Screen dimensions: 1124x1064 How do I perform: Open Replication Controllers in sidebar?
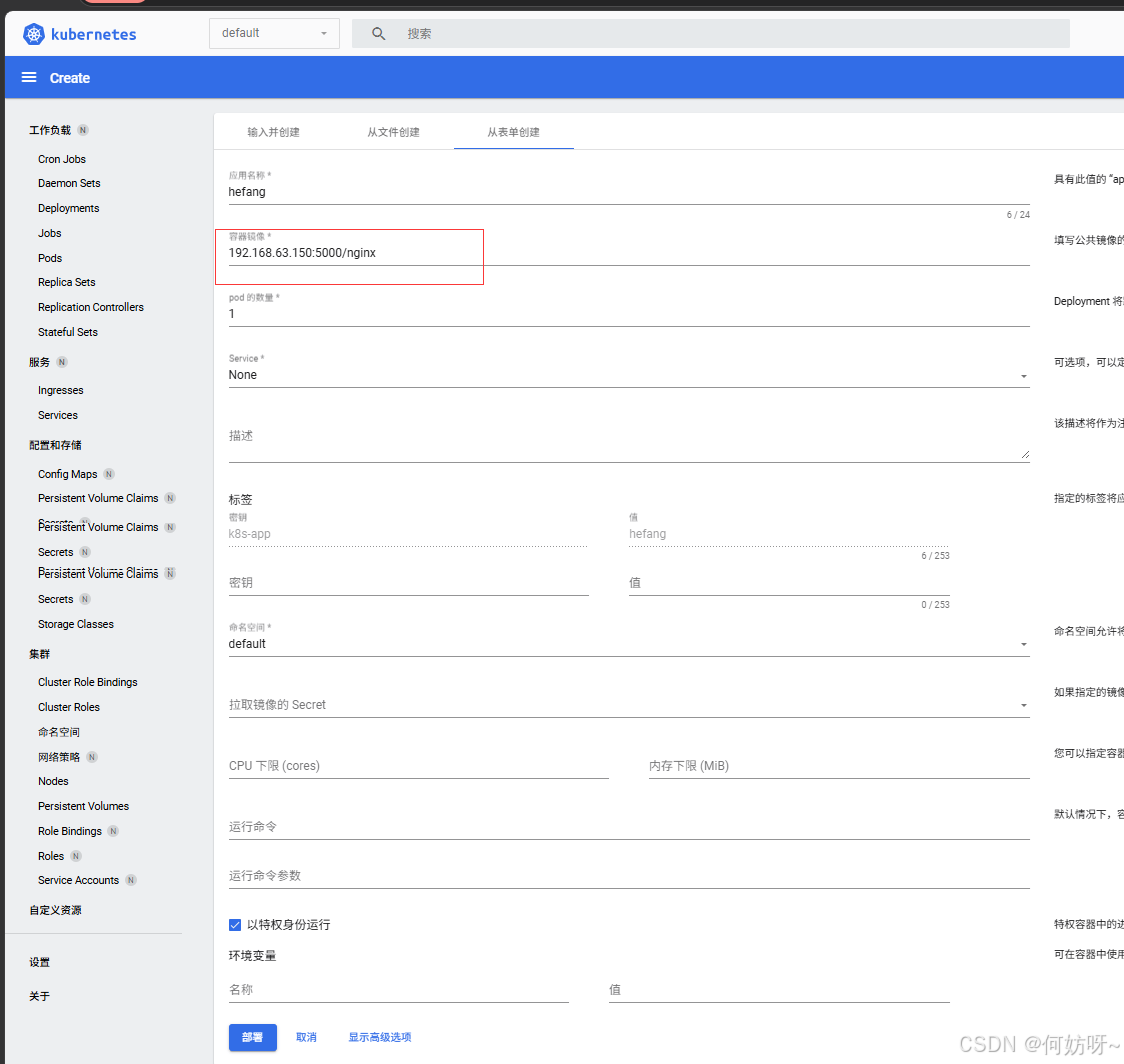(91, 307)
